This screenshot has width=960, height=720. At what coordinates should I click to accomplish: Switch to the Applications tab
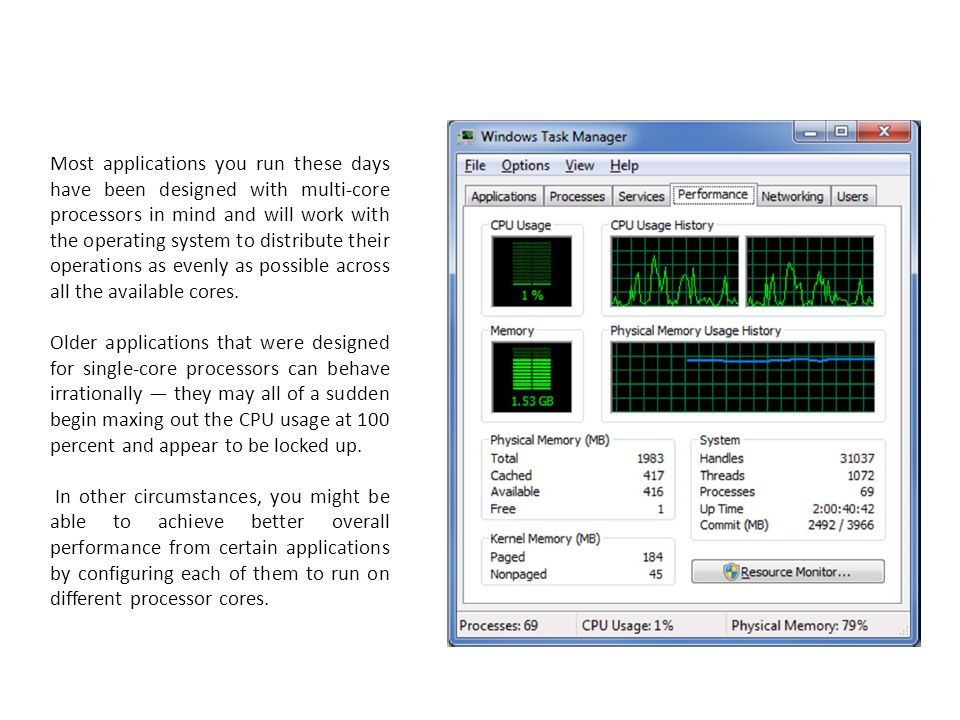click(x=503, y=197)
